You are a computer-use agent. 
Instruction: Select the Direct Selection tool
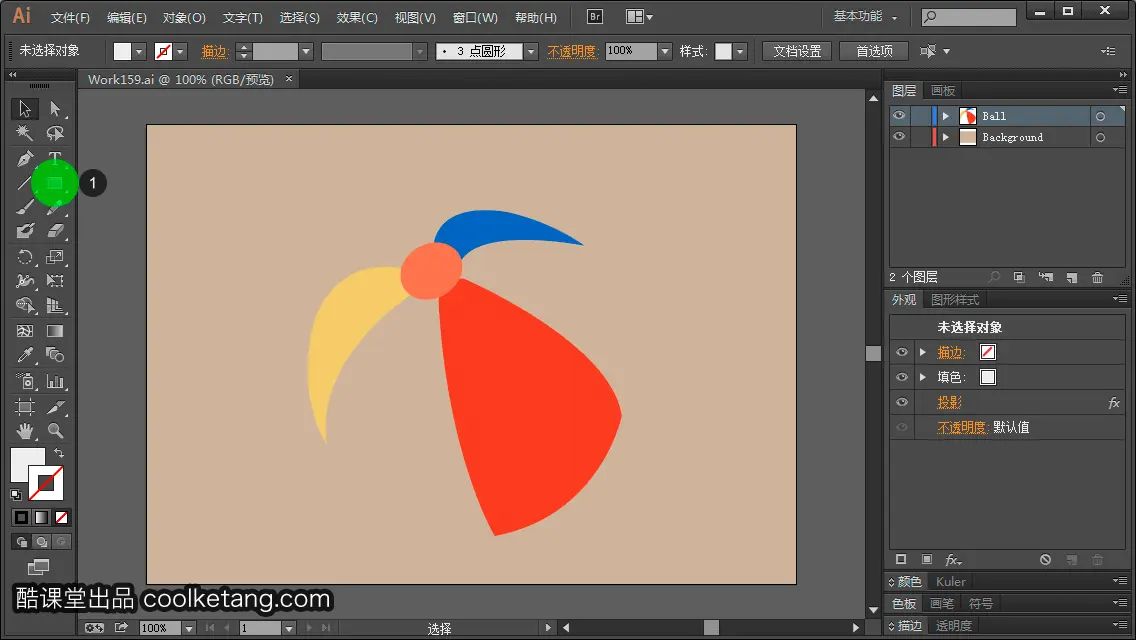click(x=55, y=109)
